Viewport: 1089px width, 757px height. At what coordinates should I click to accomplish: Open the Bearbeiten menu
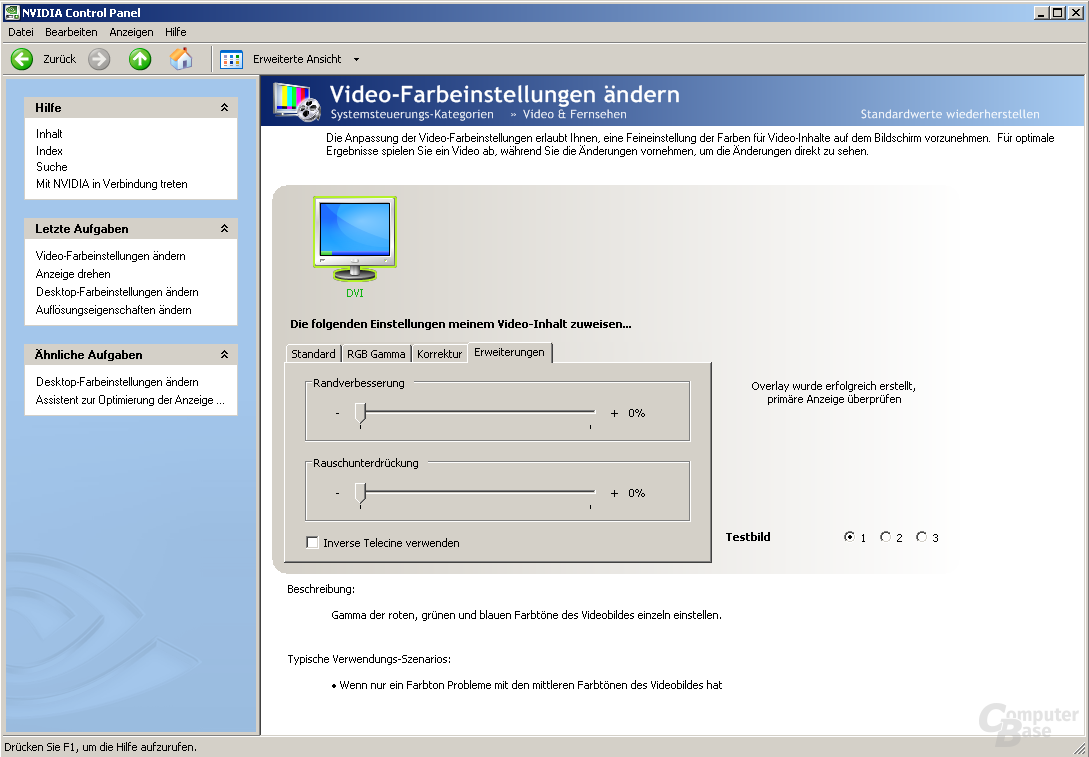tap(71, 32)
